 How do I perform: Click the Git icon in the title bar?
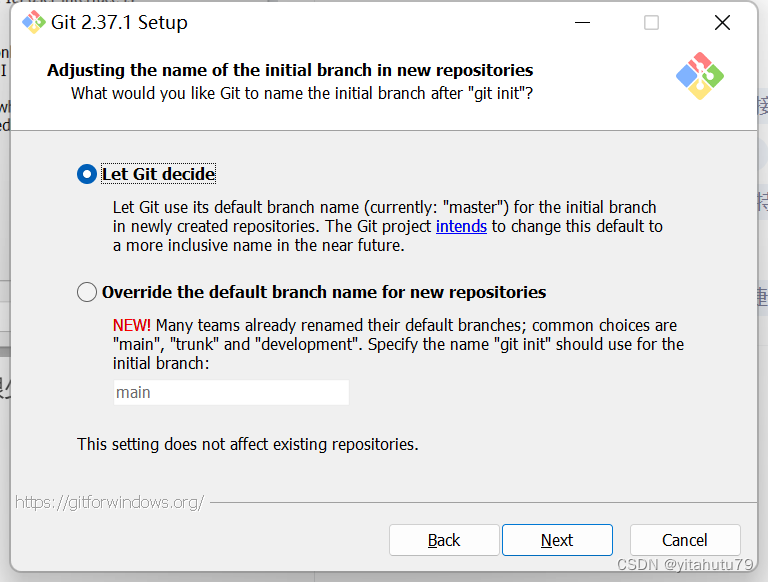tap(33, 22)
